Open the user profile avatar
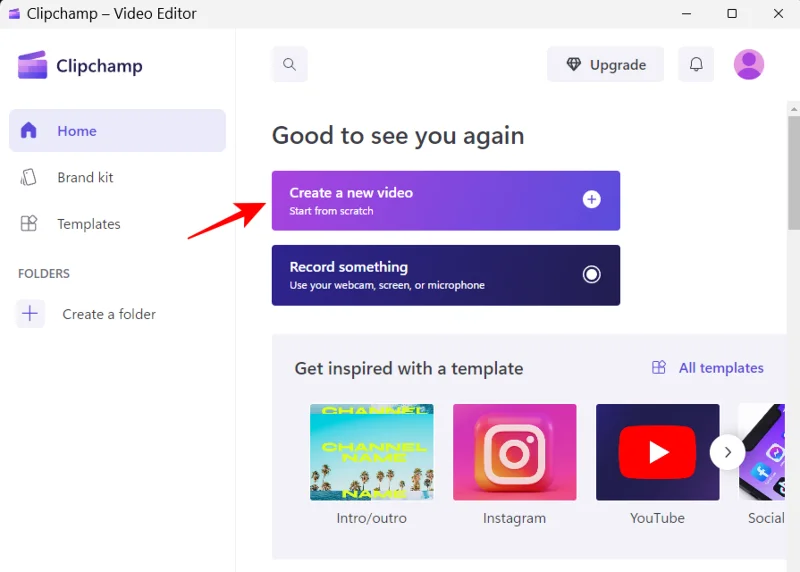 click(748, 64)
